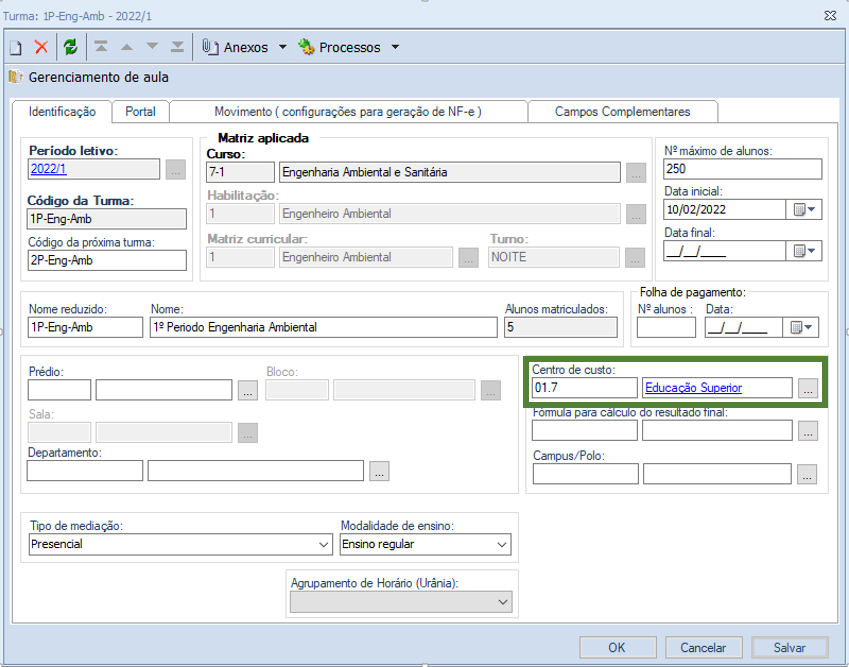Open lookup button for Bloco
This screenshot has height=667, width=849.
tap(491, 390)
